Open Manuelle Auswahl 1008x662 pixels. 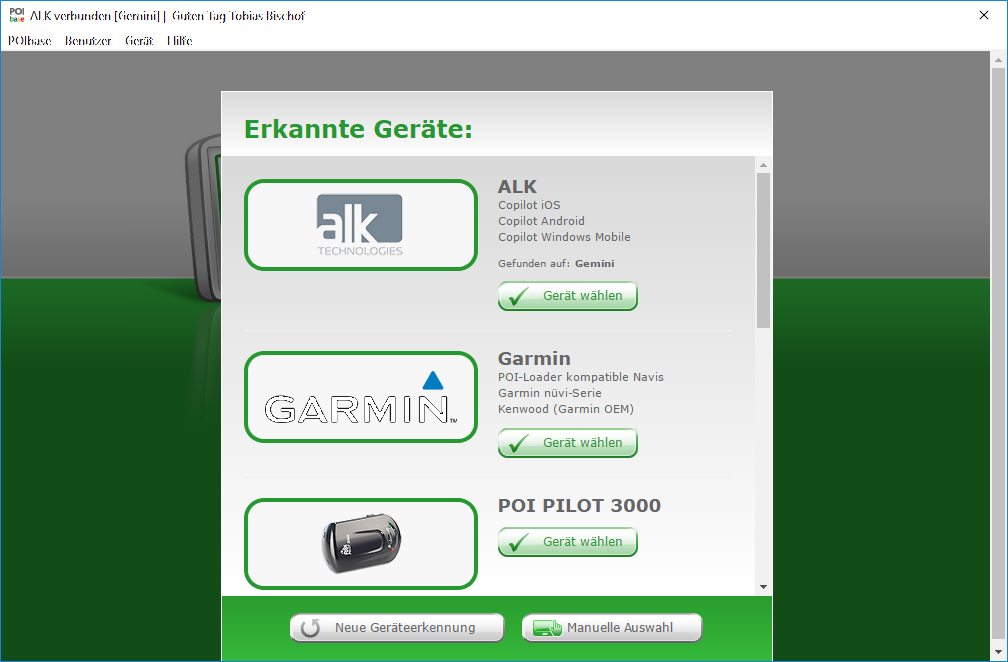coord(612,628)
